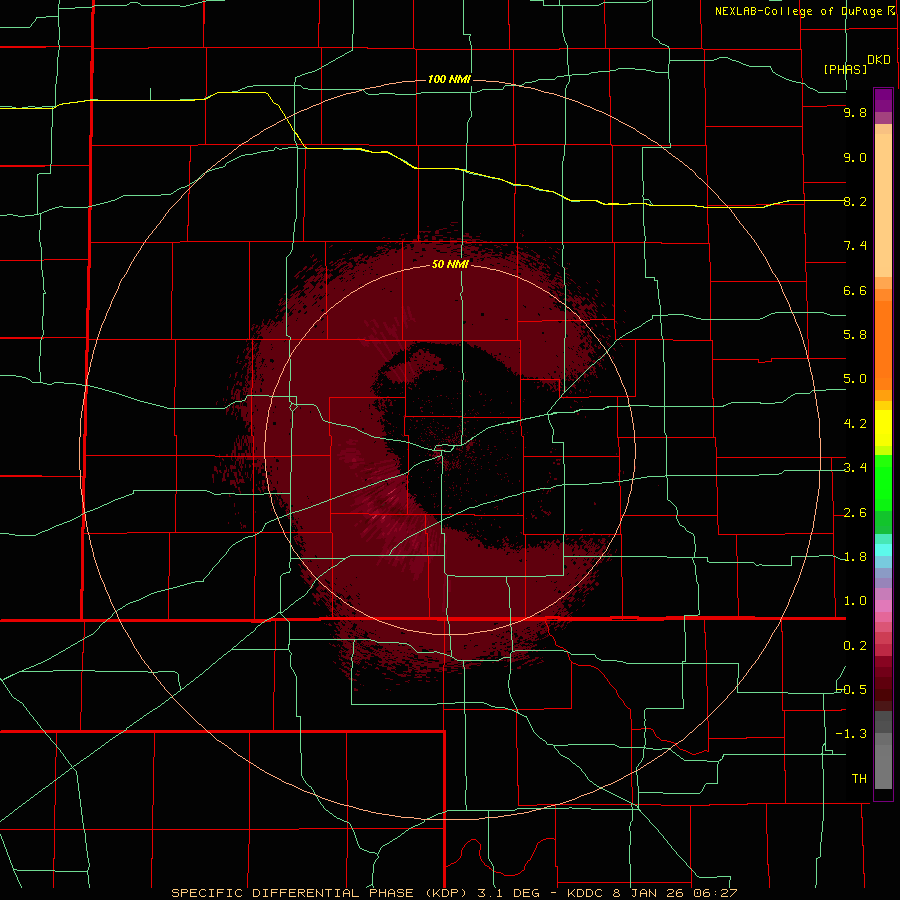Click the -1.3 scale value
The width and height of the screenshot is (900, 900).
[852, 734]
